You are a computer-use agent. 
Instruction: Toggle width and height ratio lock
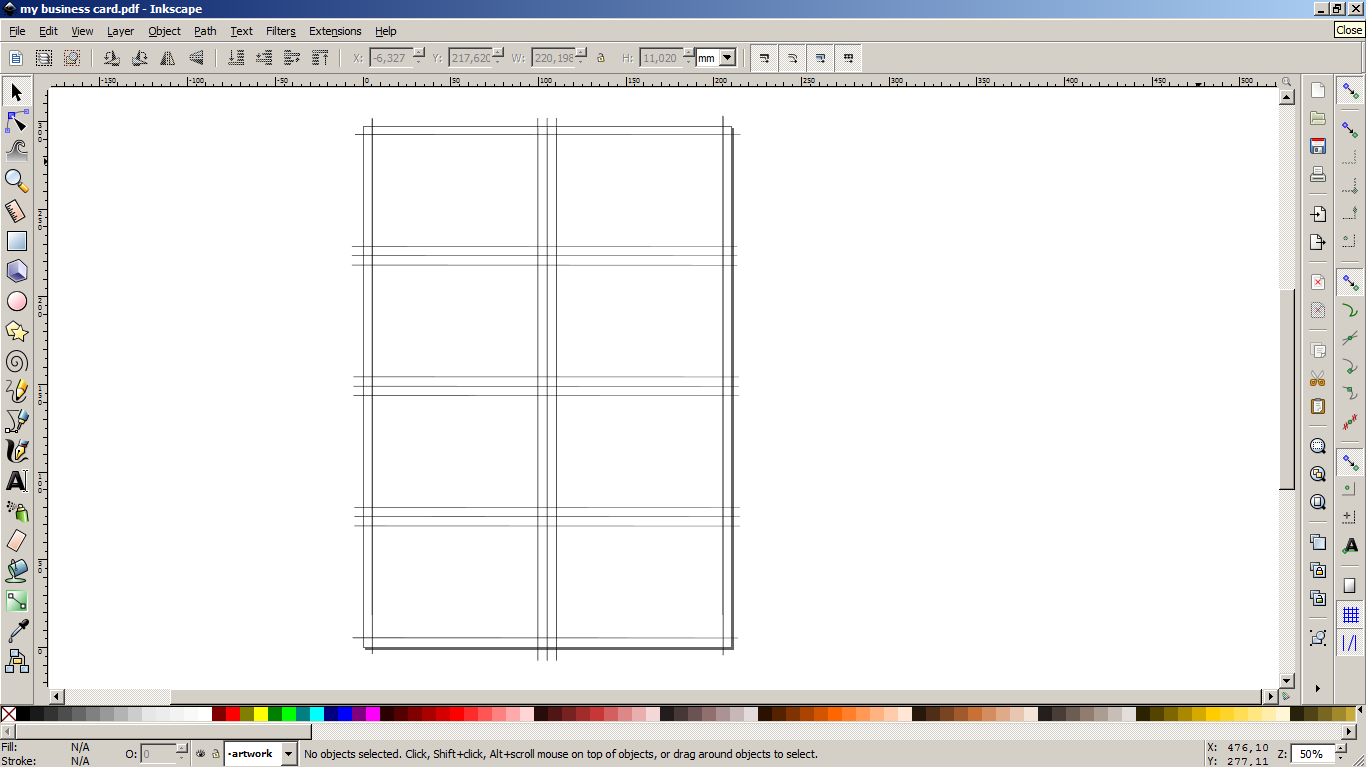tap(601, 58)
